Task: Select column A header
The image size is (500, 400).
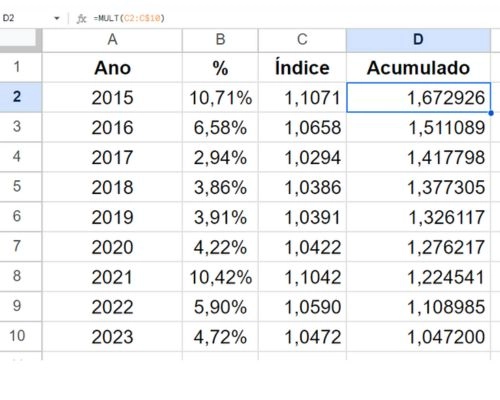Action: [112, 40]
